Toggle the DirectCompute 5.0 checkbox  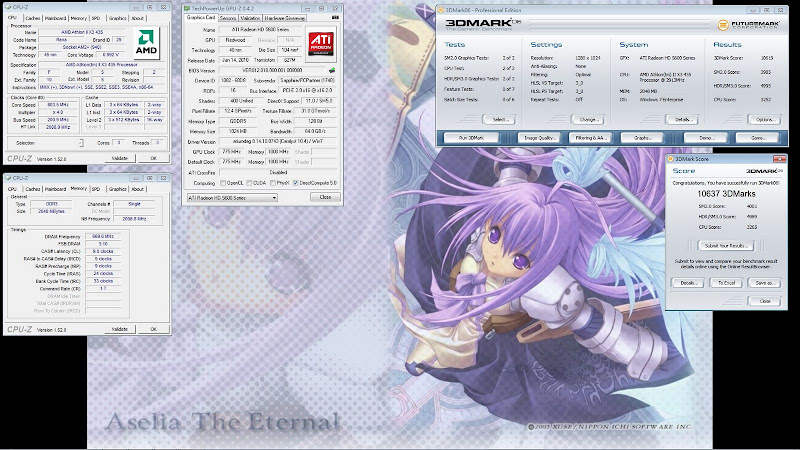click(x=296, y=183)
